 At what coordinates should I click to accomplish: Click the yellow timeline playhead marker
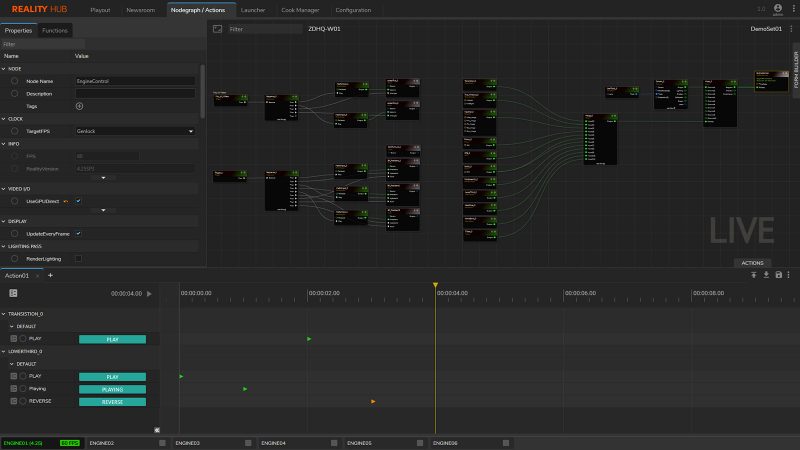(x=435, y=285)
